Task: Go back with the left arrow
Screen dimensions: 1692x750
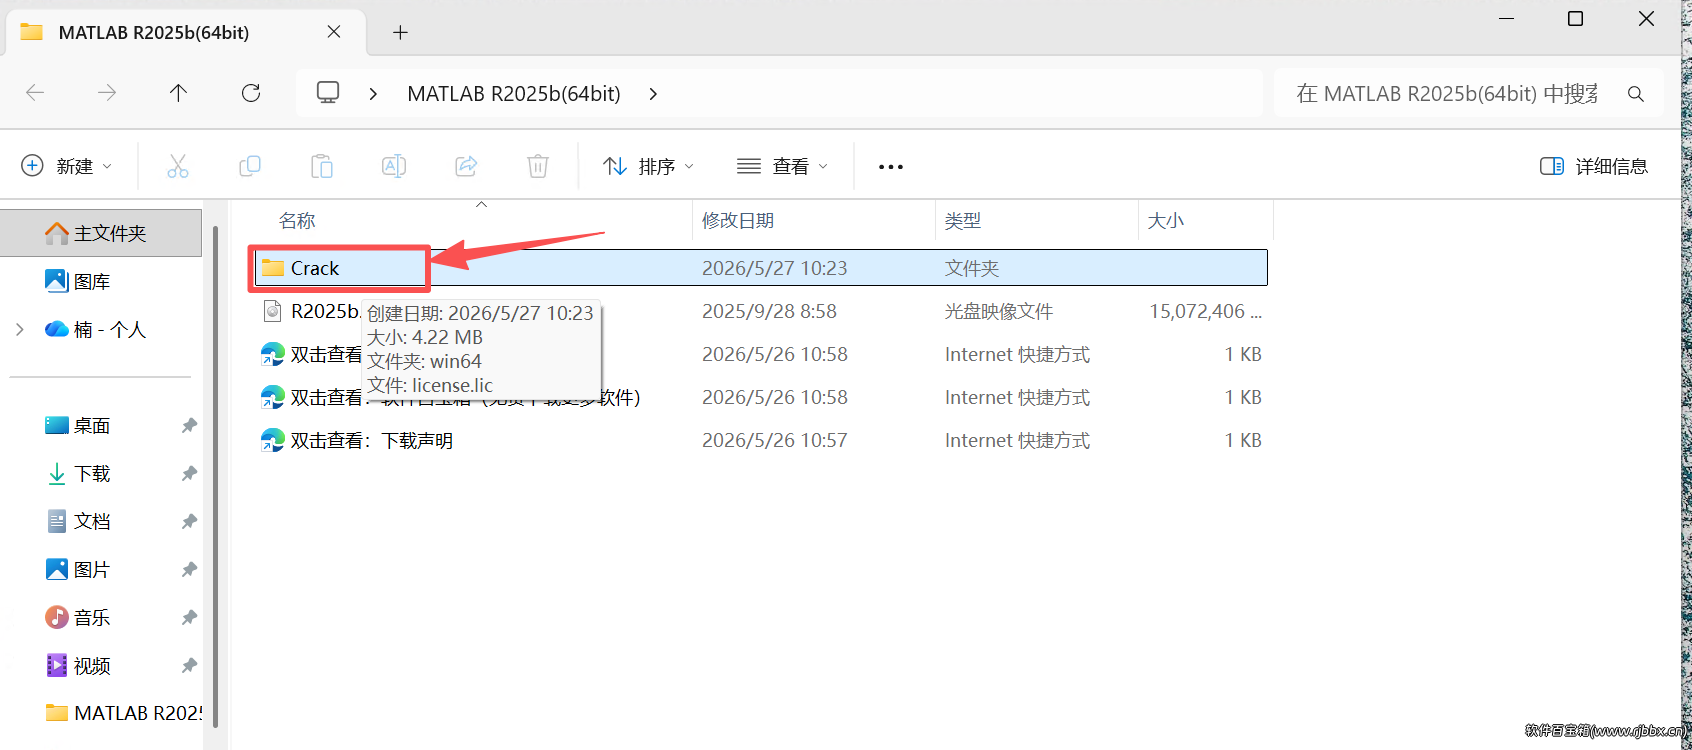Action: pos(35,93)
